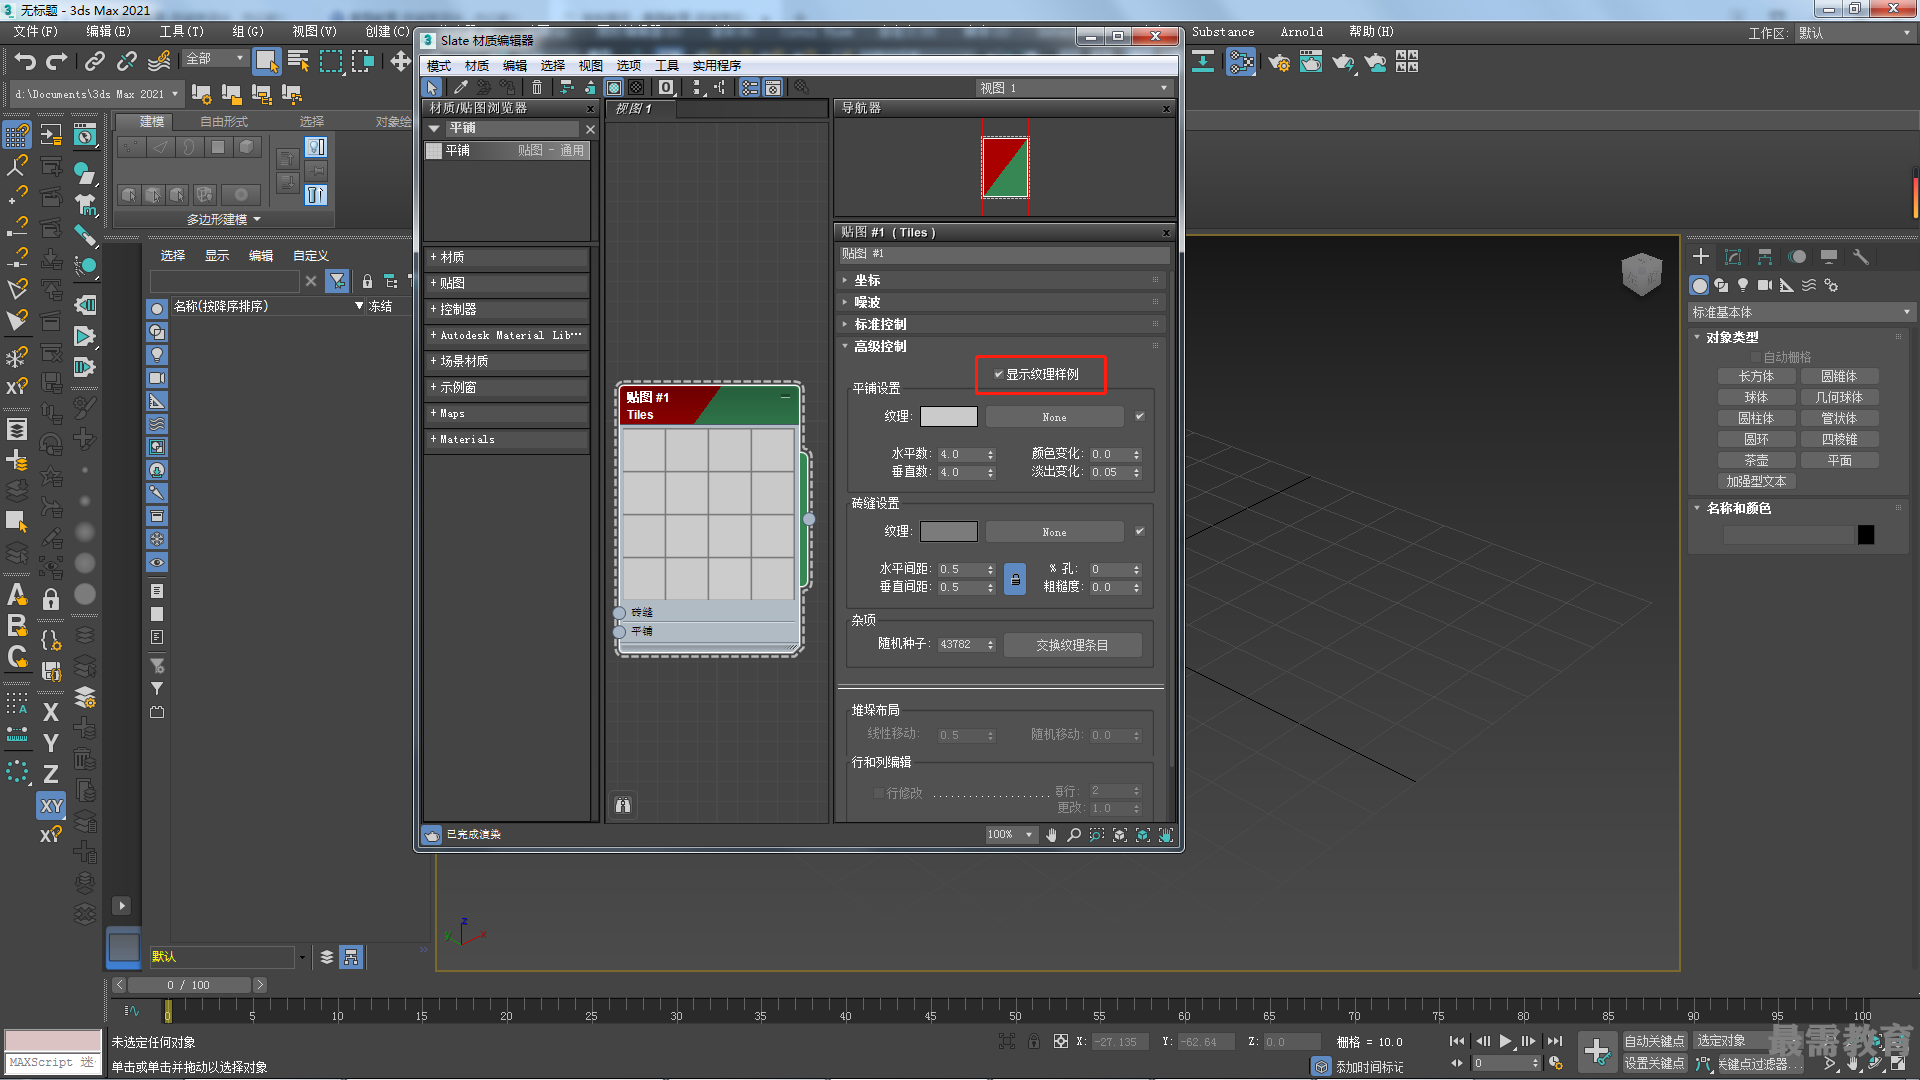
Task: Open the 标准基本体 dropdown
Action: point(1800,313)
